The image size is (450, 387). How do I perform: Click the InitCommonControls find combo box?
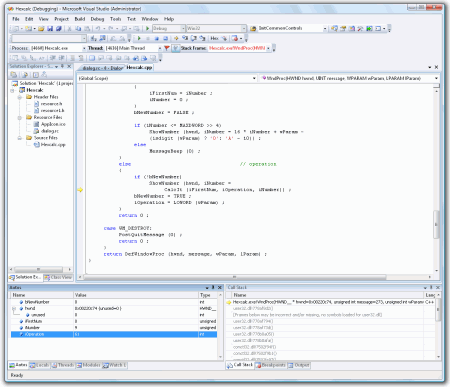tap(292, 29)
